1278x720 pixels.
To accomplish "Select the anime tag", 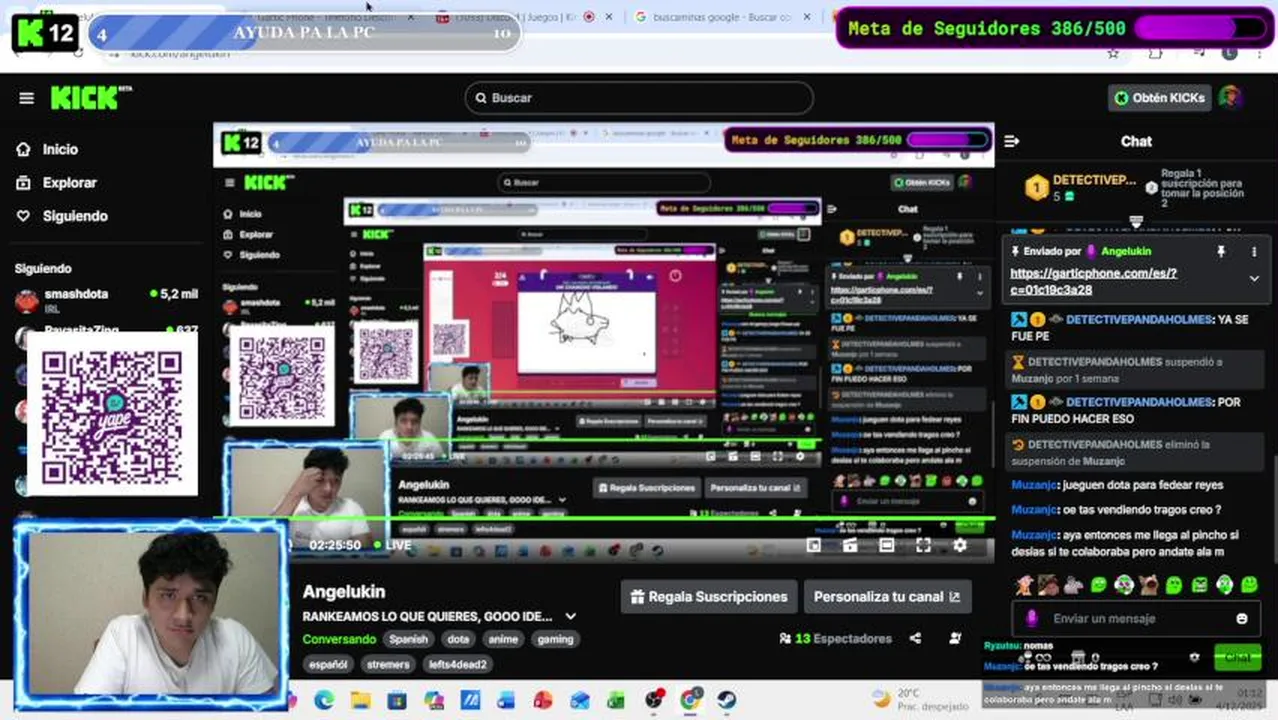I will (503, 640).
